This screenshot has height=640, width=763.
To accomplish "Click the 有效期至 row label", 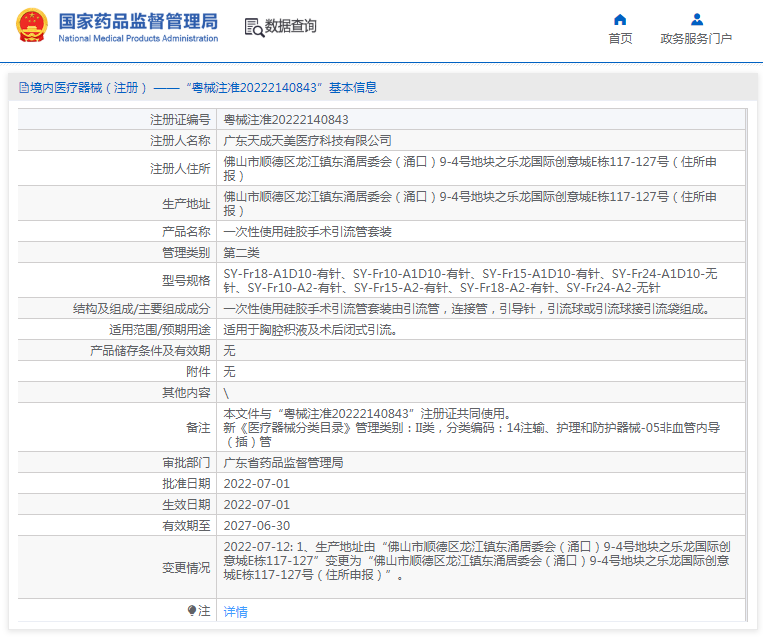I will tap(186, 526).
